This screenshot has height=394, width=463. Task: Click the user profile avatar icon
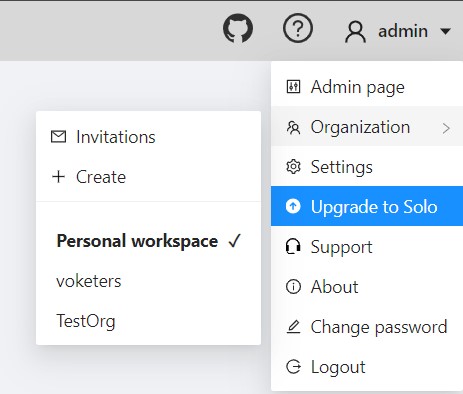[355, 32]
